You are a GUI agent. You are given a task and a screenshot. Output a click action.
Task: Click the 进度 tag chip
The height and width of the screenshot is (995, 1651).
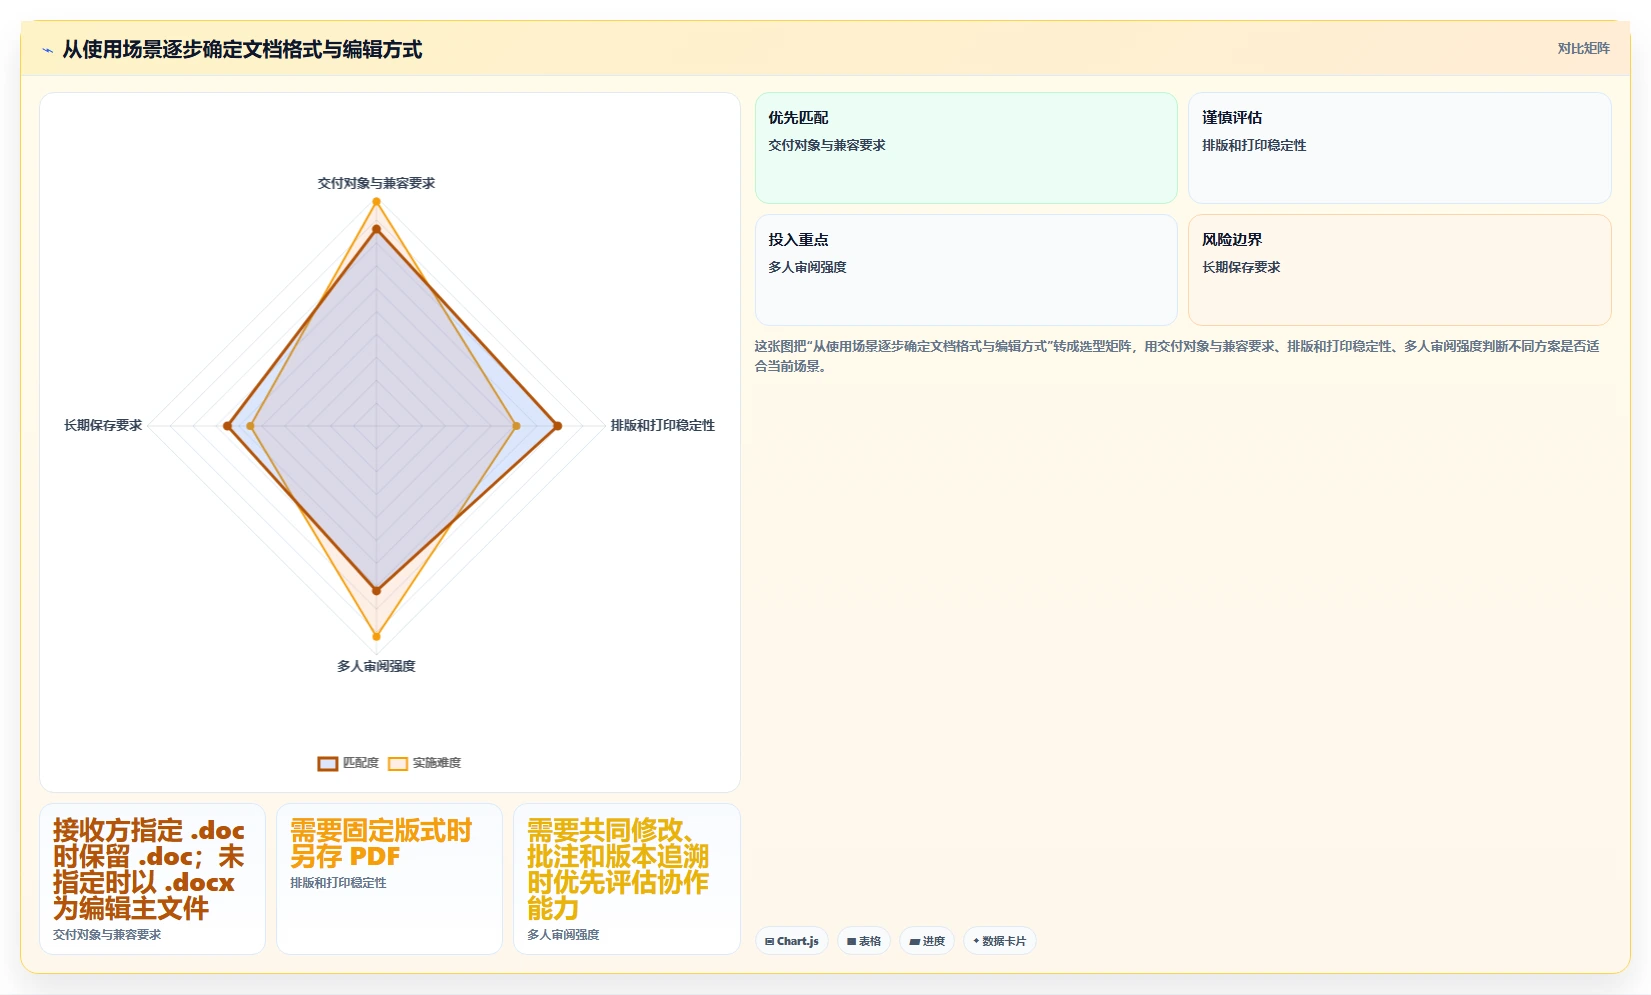[x=927, y=941]
